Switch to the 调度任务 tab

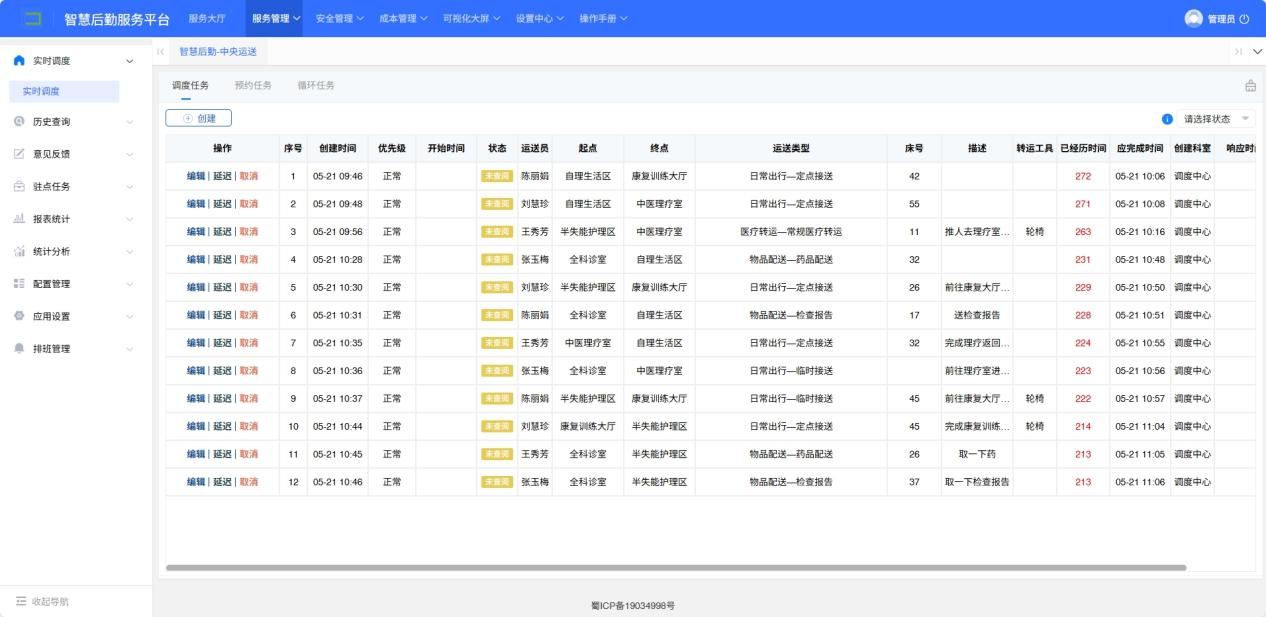click(x=191, y=85)
